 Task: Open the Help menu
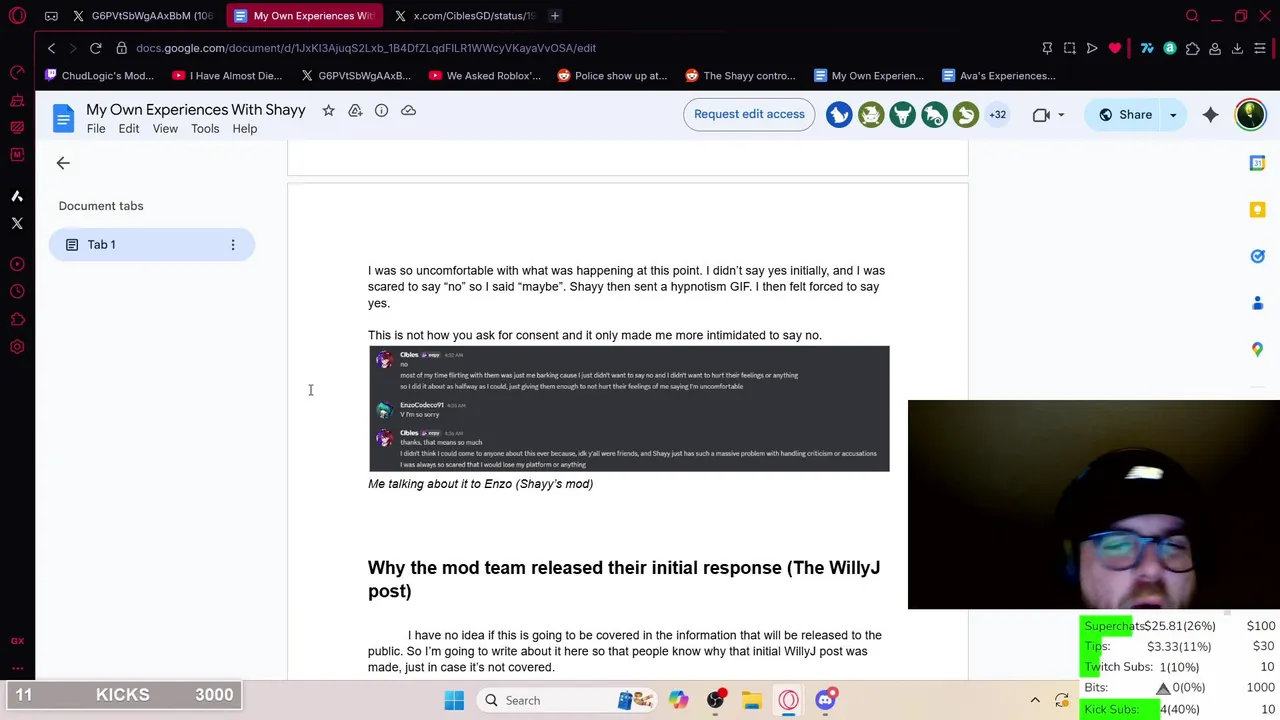(245, 129)
